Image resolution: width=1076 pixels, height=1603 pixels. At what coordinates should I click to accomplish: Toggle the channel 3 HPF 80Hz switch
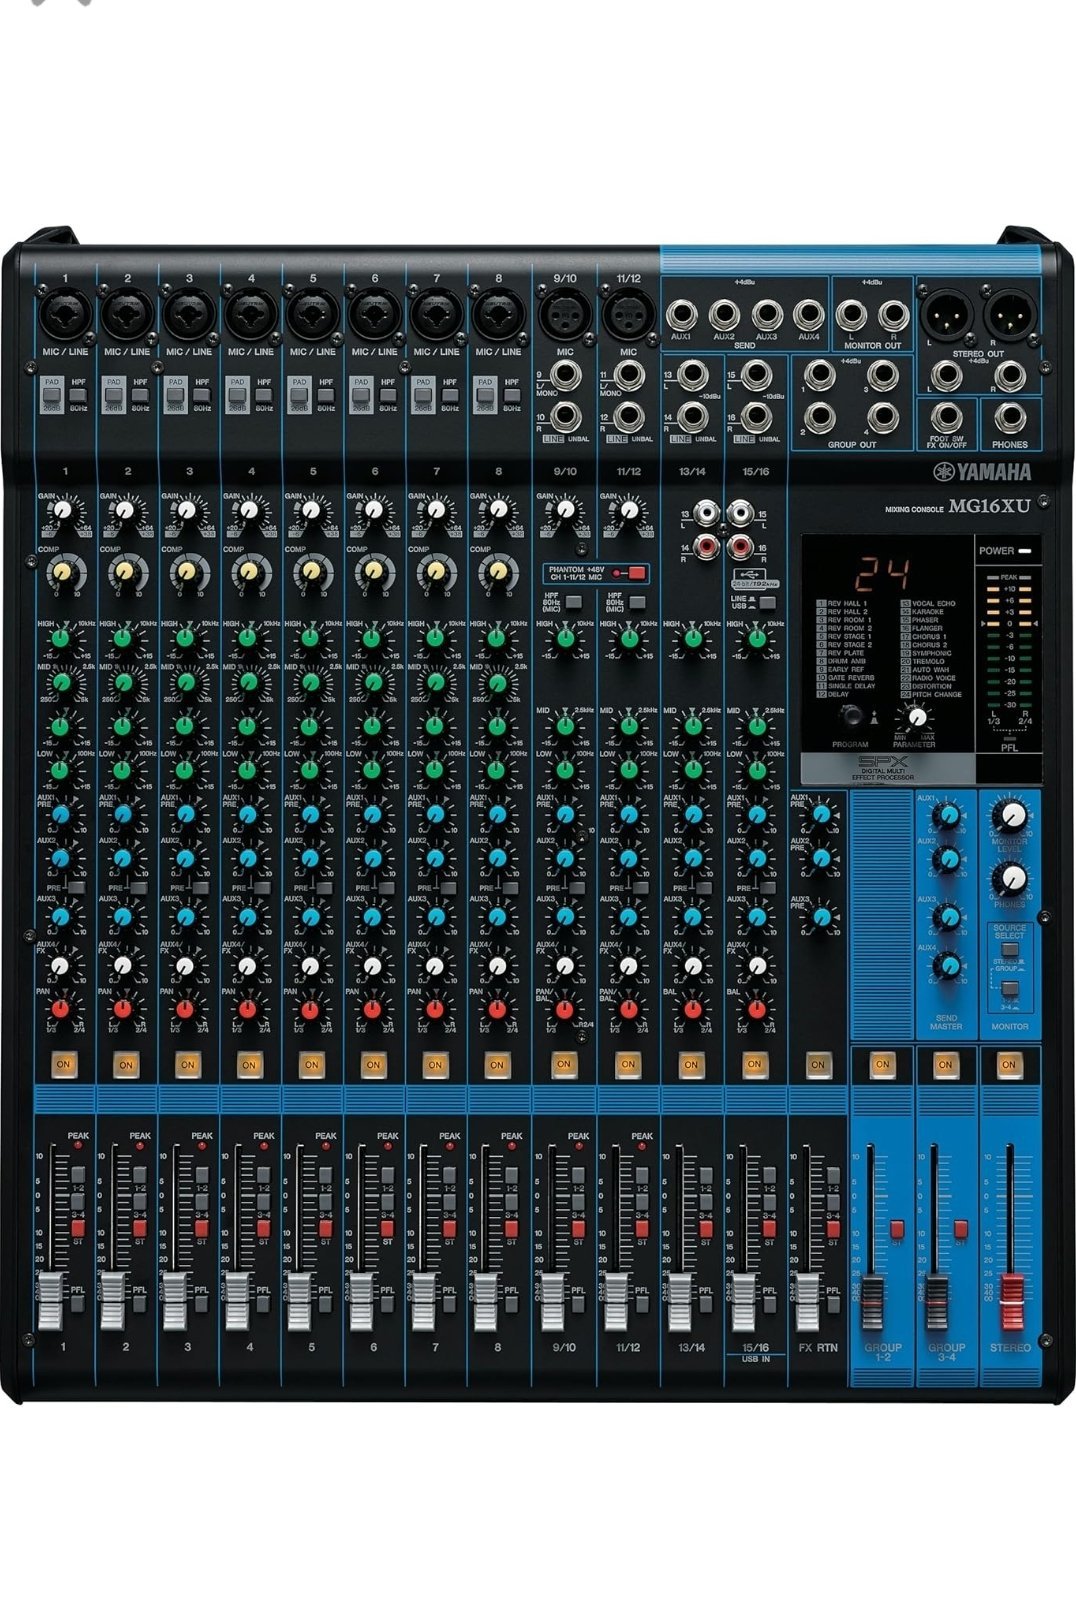(x=202, y=396)
